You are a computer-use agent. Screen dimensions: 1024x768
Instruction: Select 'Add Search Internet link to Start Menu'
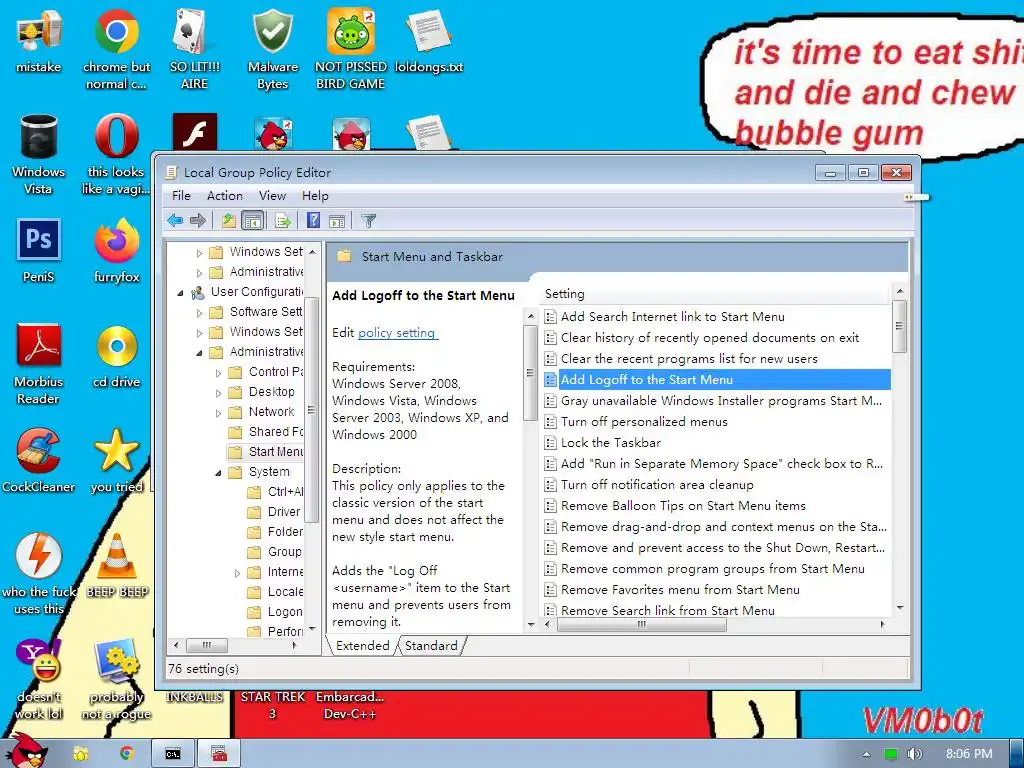673,317
